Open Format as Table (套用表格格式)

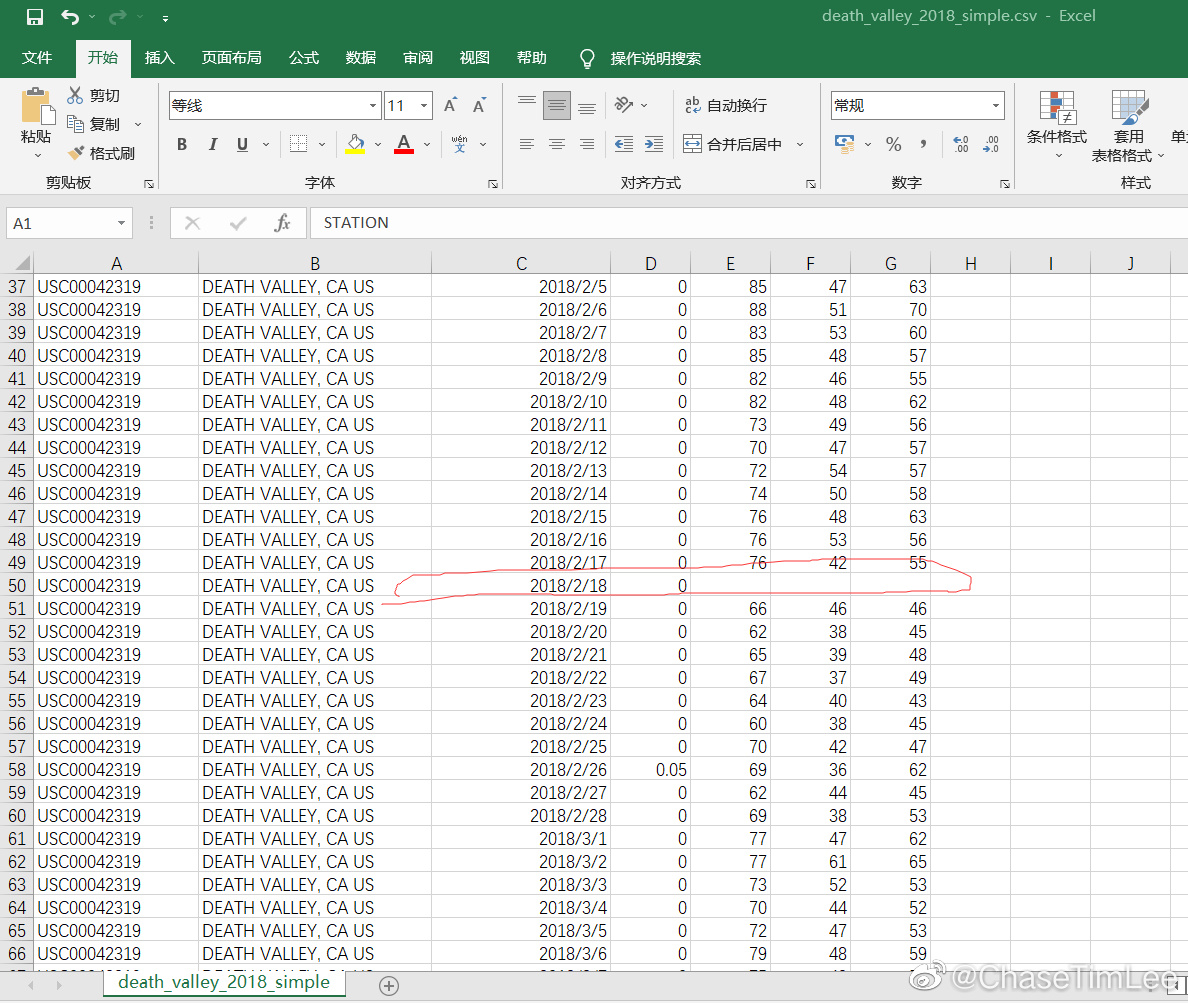[x=1128, y=126]
